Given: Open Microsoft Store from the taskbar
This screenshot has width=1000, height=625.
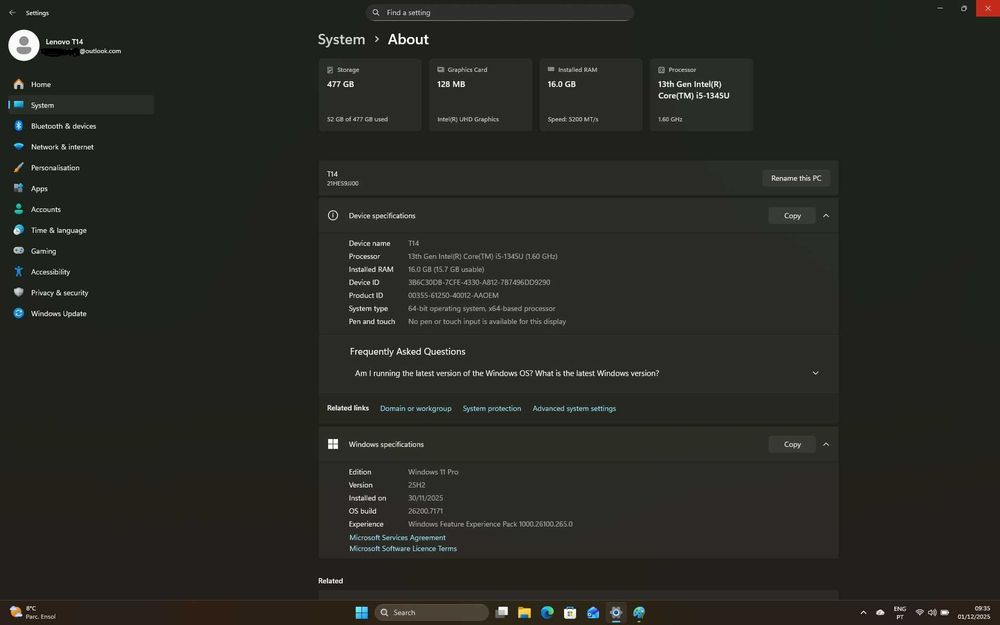Looking at the screenshot, I should (570, 612).
